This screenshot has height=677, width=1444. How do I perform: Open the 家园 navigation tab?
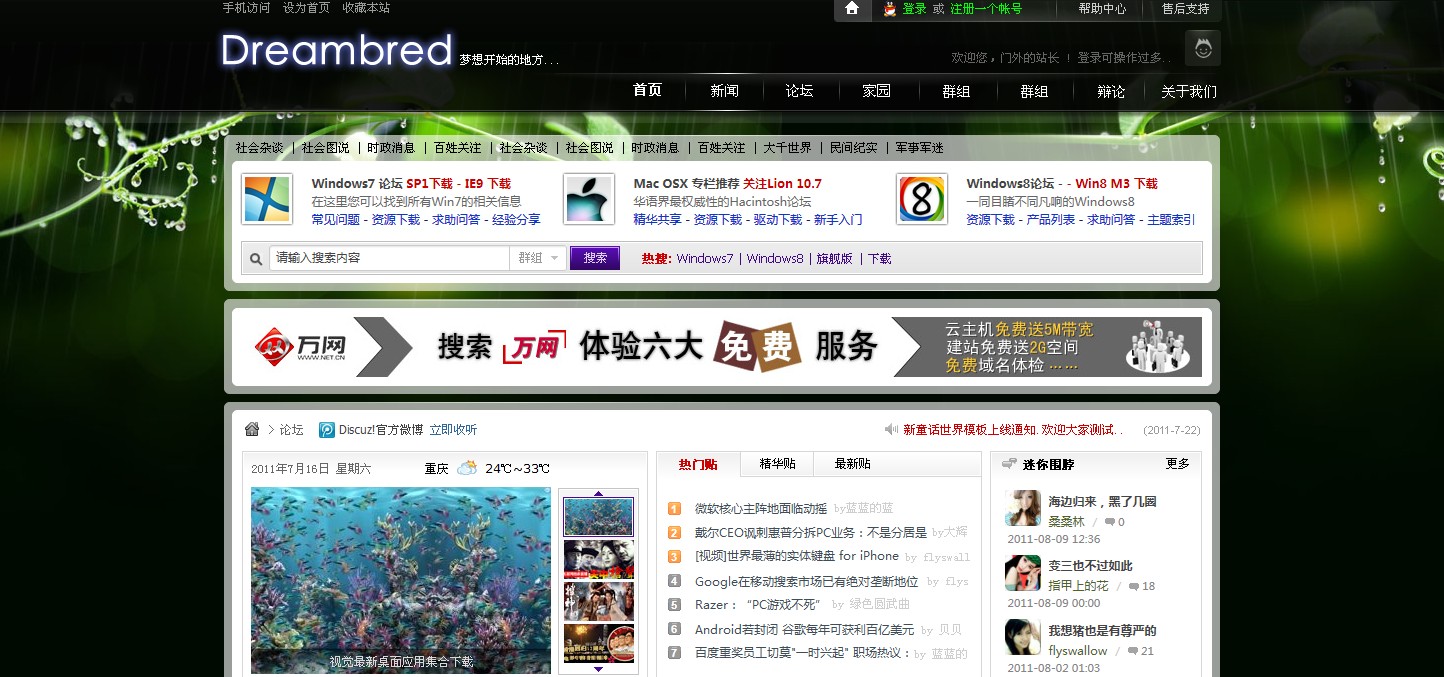876,91
